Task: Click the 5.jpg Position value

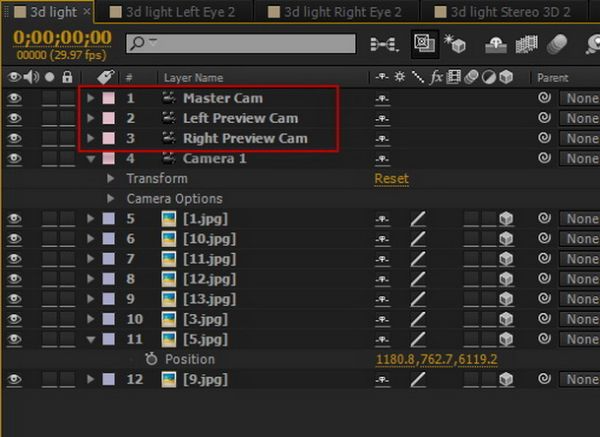Action: point(437,359)
